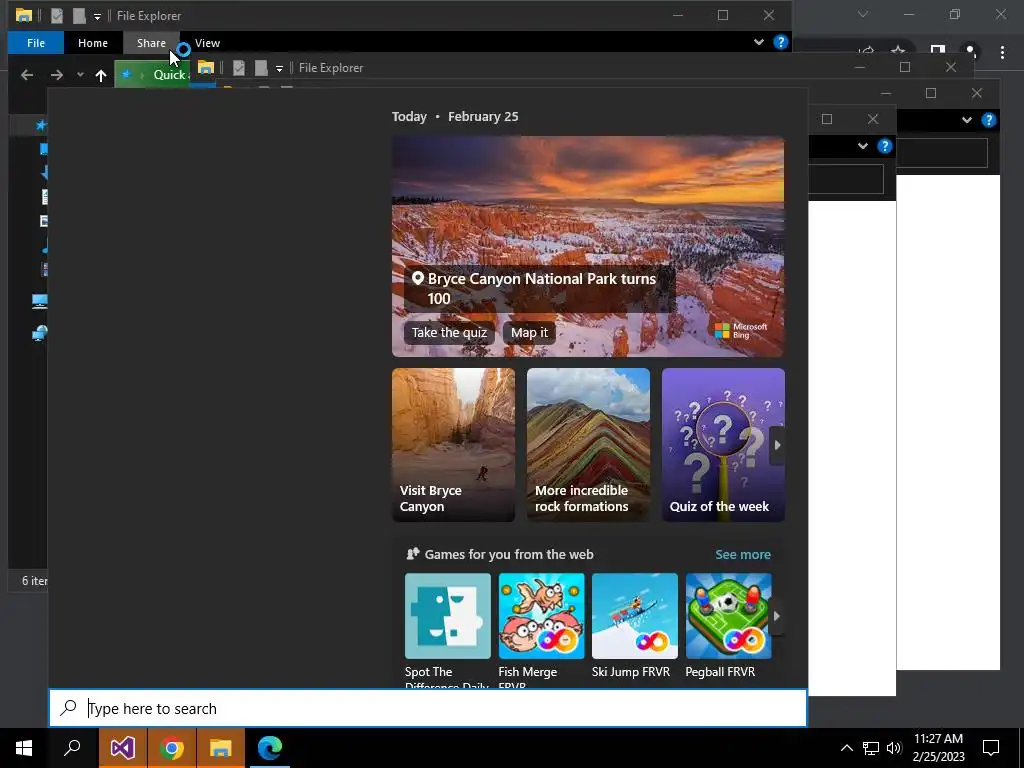Show next cards with the carousel arrow
This screenshot has width=1024, height=768.
point(777,445)
